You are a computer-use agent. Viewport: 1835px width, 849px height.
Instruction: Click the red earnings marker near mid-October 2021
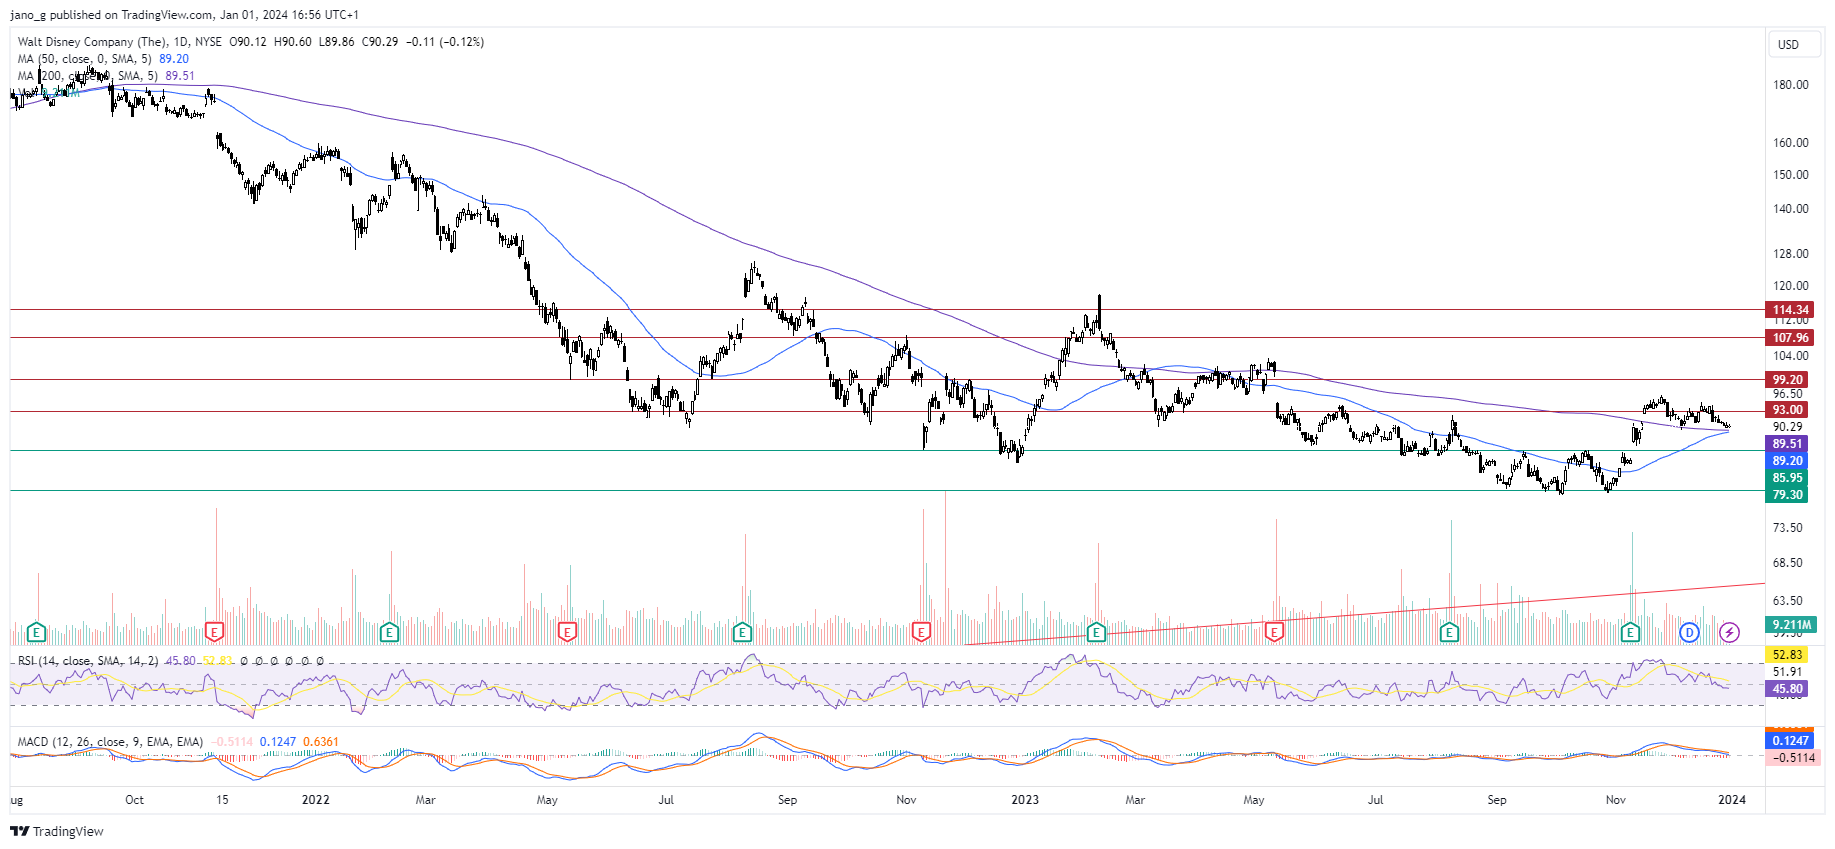point(214,632)
